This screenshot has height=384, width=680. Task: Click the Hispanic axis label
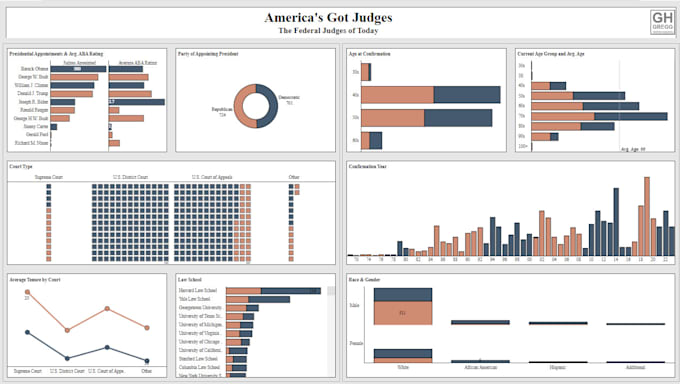coord(558,367)
